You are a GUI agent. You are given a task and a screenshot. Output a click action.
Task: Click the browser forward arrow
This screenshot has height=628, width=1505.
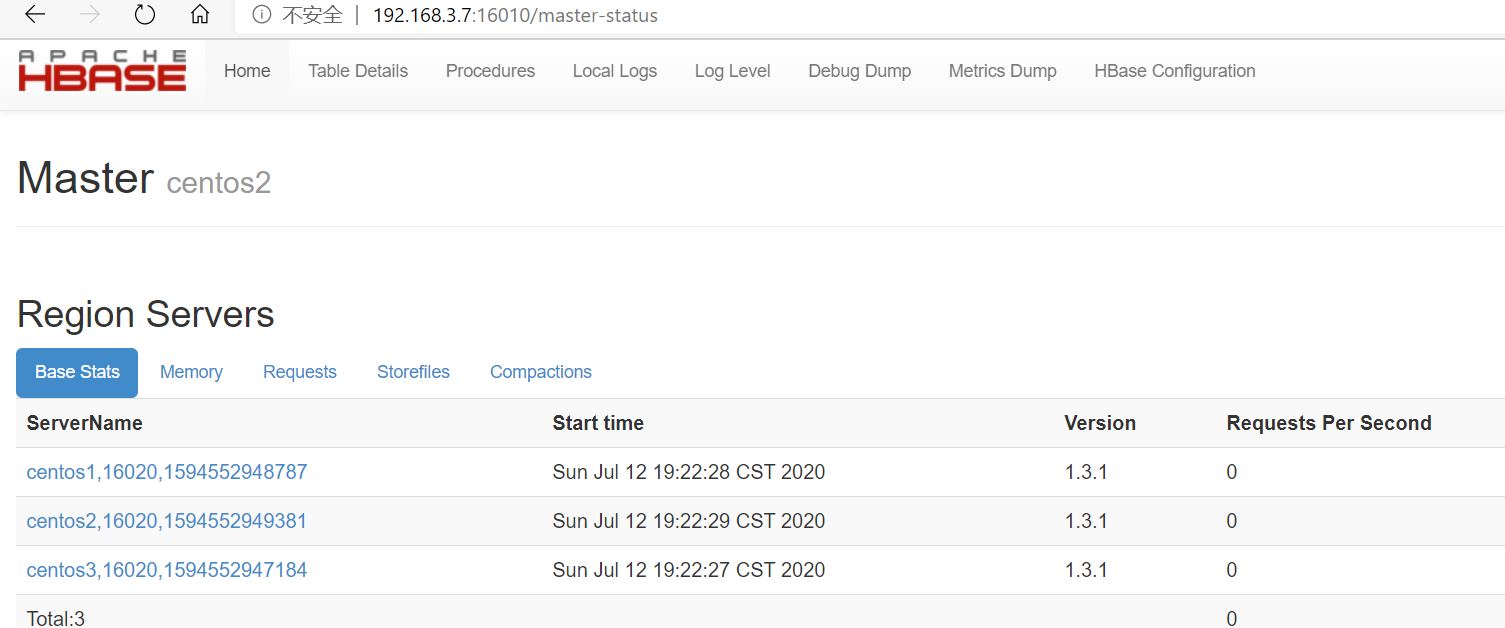[x=90, y=15]
